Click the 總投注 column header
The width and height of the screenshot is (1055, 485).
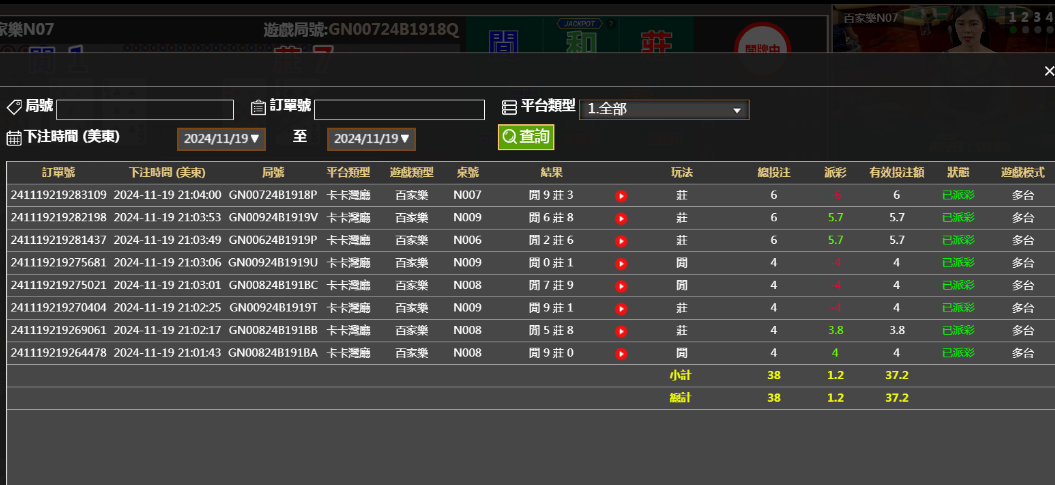774,173
